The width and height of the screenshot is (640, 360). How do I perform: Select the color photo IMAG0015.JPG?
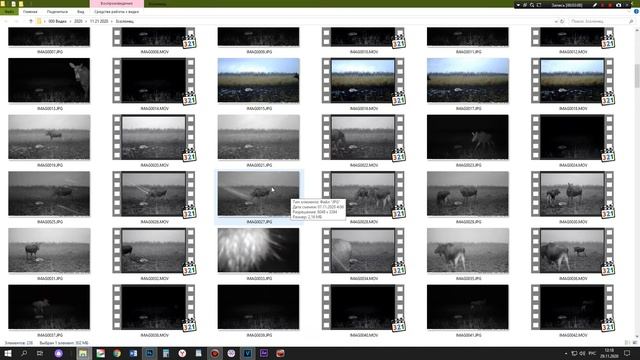click(x=258, y=80)
